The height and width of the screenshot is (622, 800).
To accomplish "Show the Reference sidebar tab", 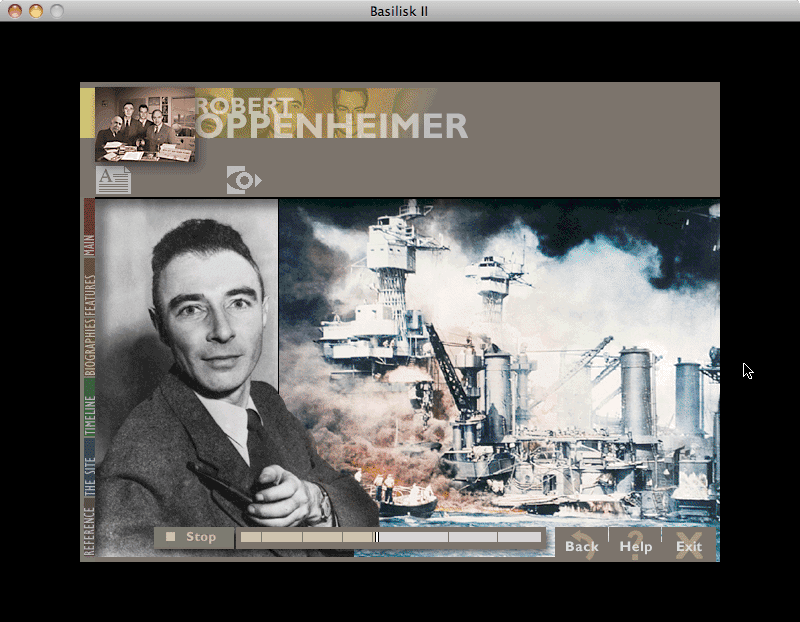I will point(89,530).
